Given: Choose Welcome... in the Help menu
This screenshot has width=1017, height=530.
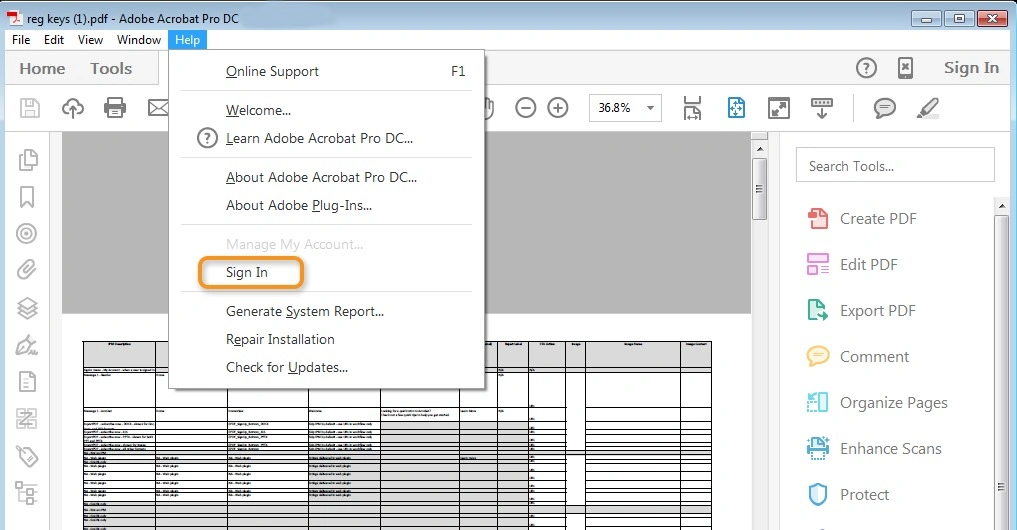Looking at the screenshot, I should point(326,110).
